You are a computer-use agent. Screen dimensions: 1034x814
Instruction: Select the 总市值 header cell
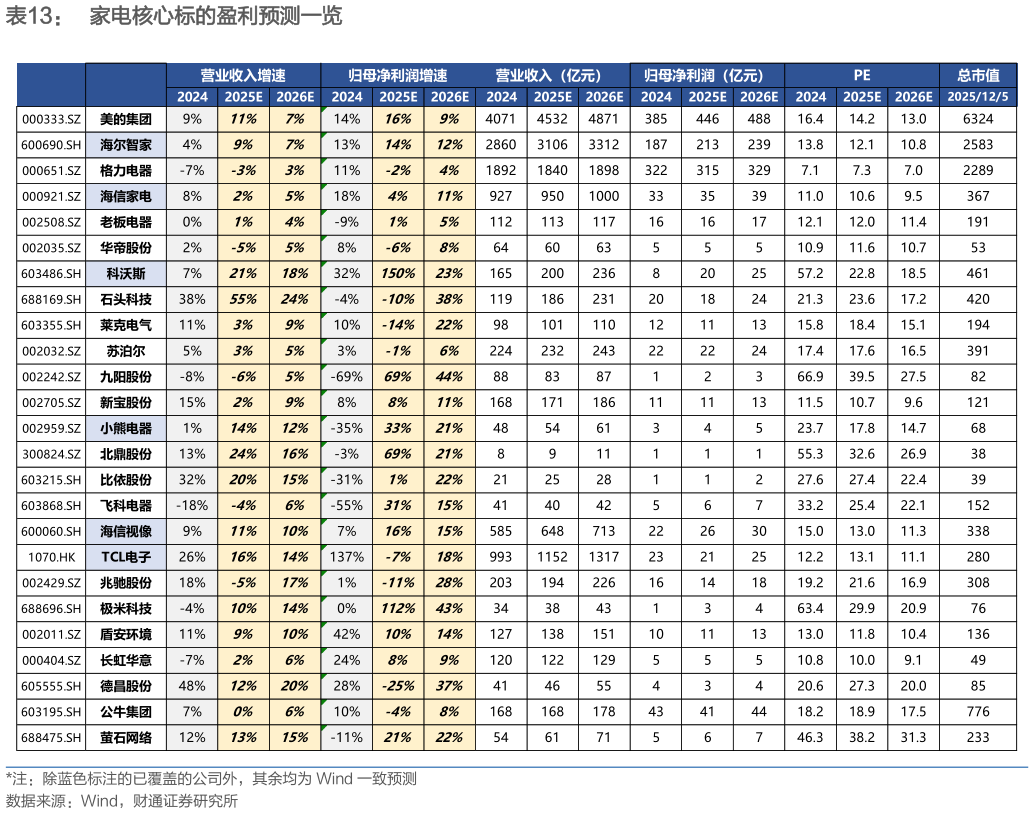coord(977,75)
